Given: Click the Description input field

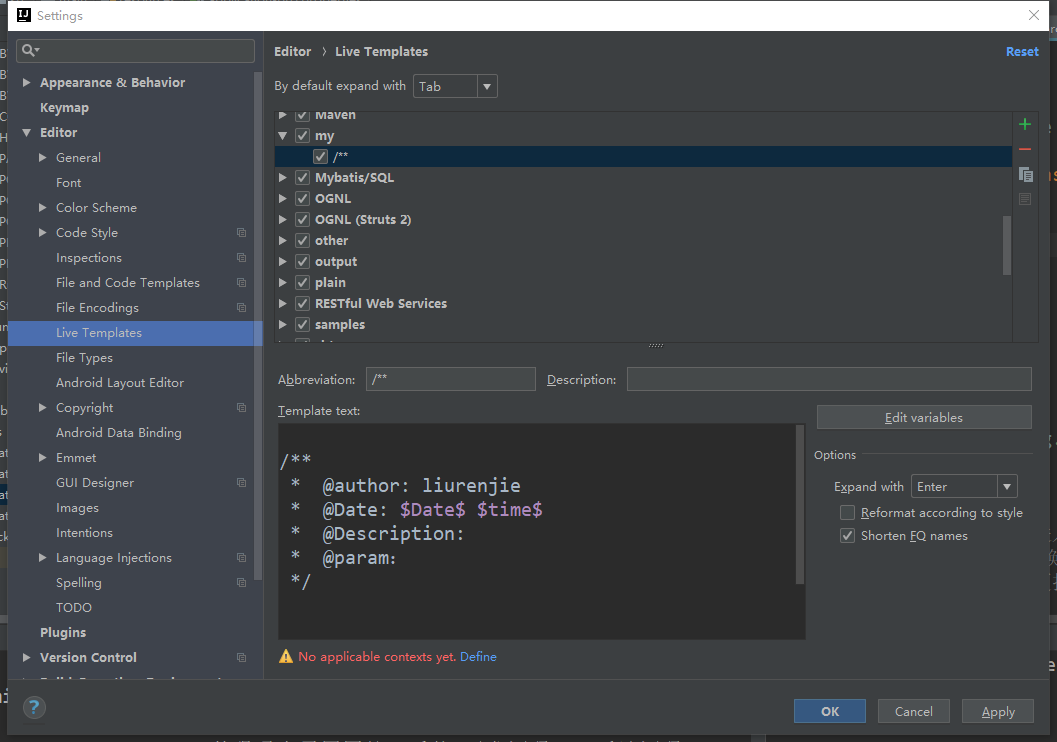Looking at the screenshot, I should (x=829, y=379).
